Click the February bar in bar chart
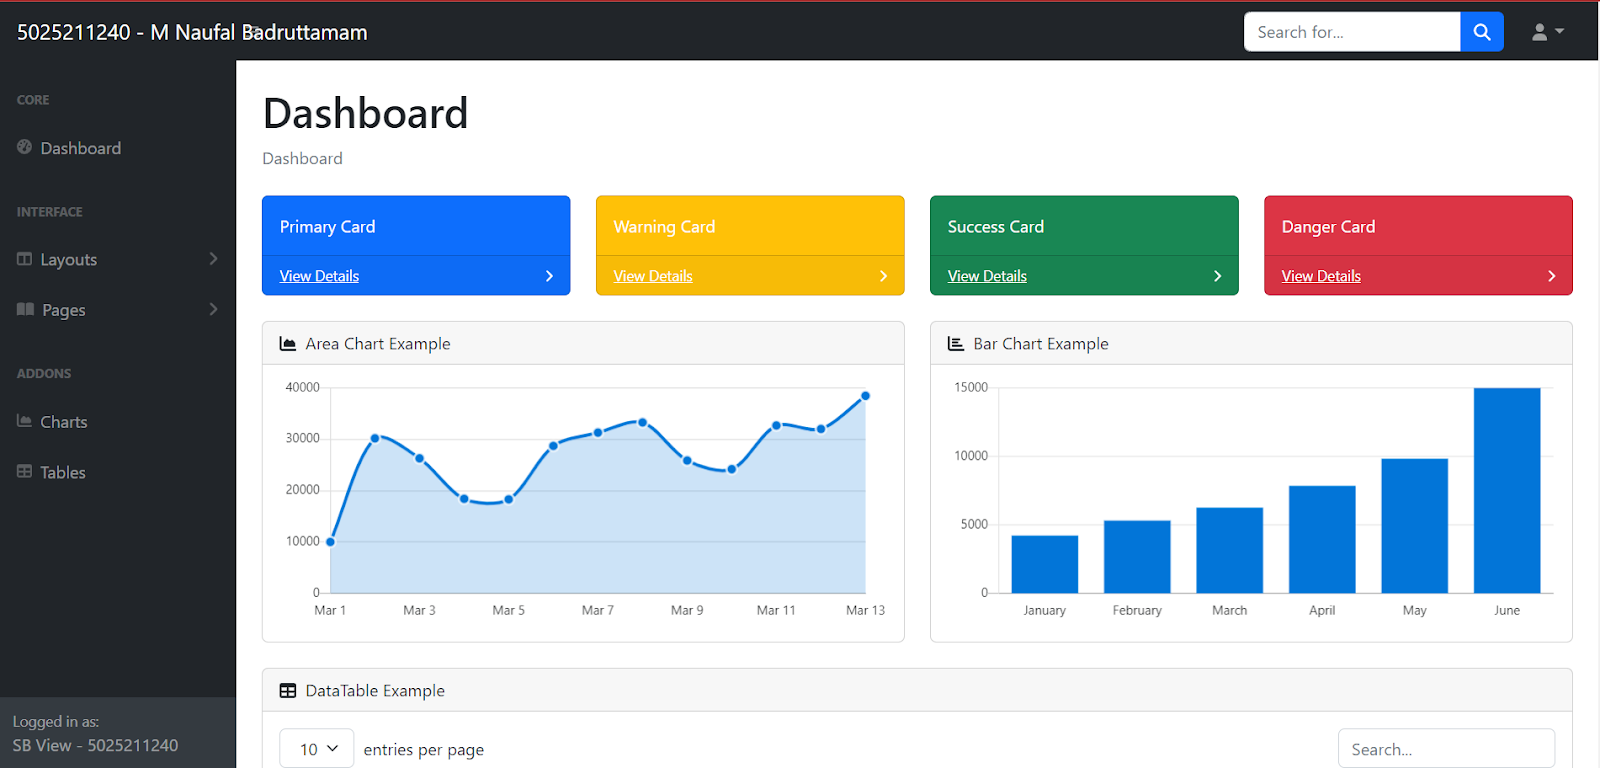 [1137, 557]
